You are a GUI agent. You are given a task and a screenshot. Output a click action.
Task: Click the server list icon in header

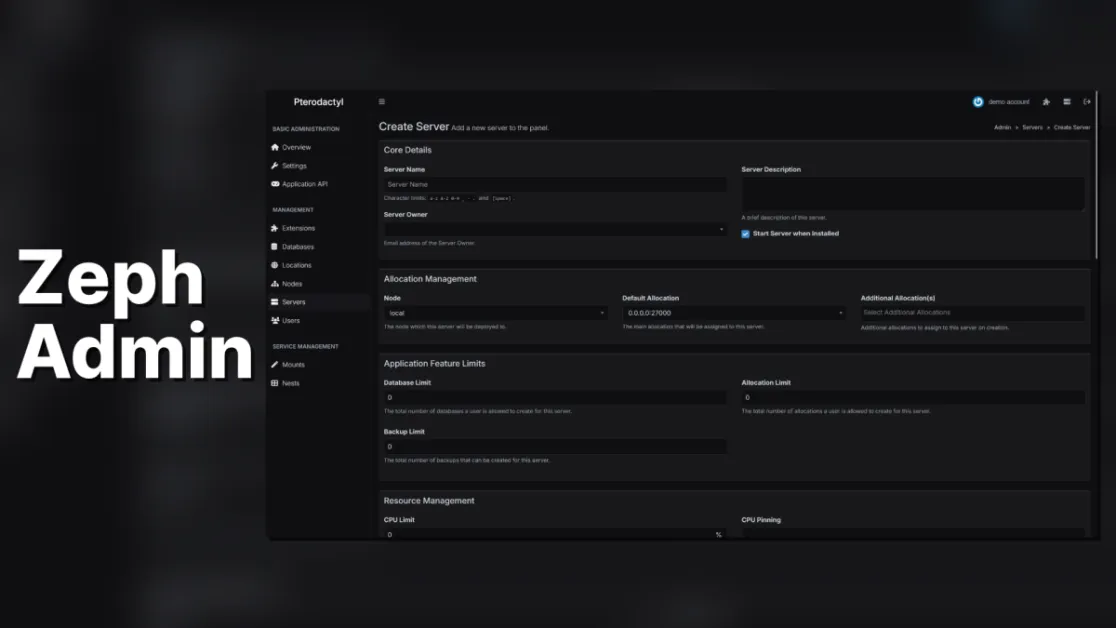coord(1067,102)
